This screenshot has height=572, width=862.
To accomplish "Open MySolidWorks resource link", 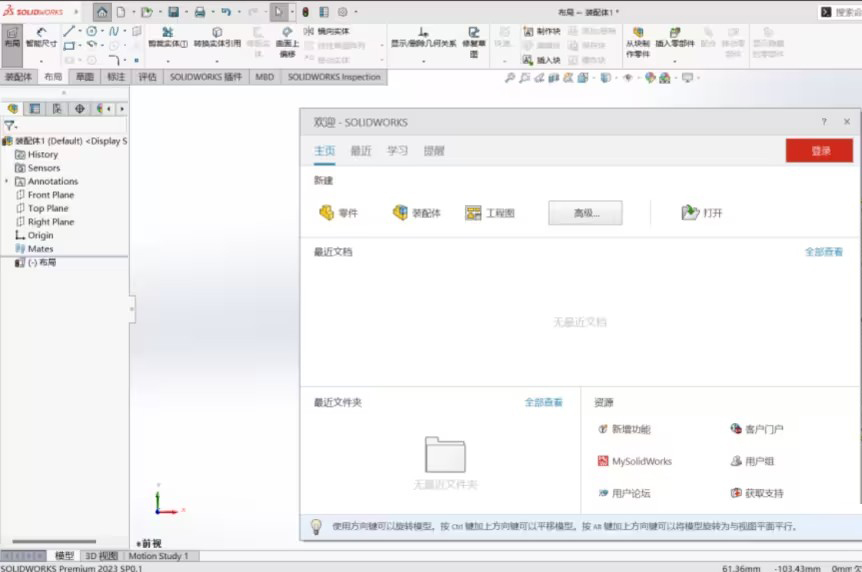I will tap(635, 461).
